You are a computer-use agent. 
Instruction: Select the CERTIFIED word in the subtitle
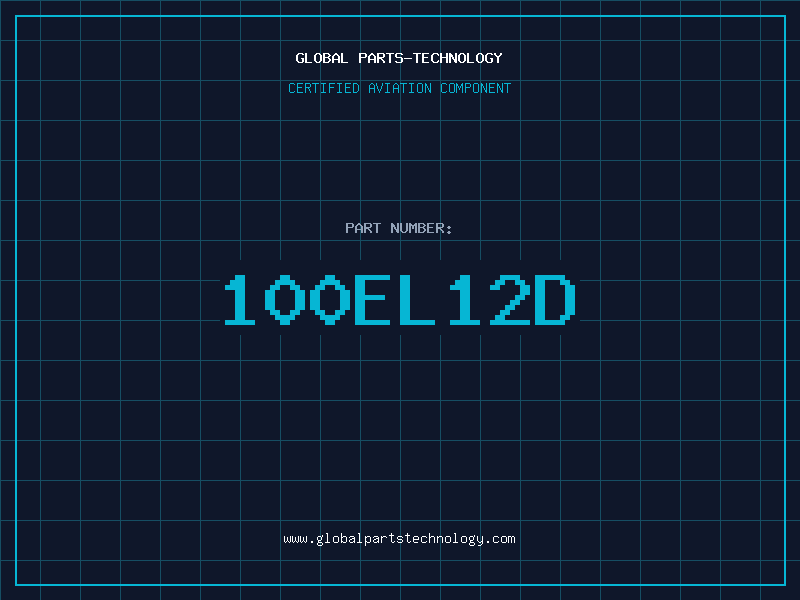pos(323,88)
